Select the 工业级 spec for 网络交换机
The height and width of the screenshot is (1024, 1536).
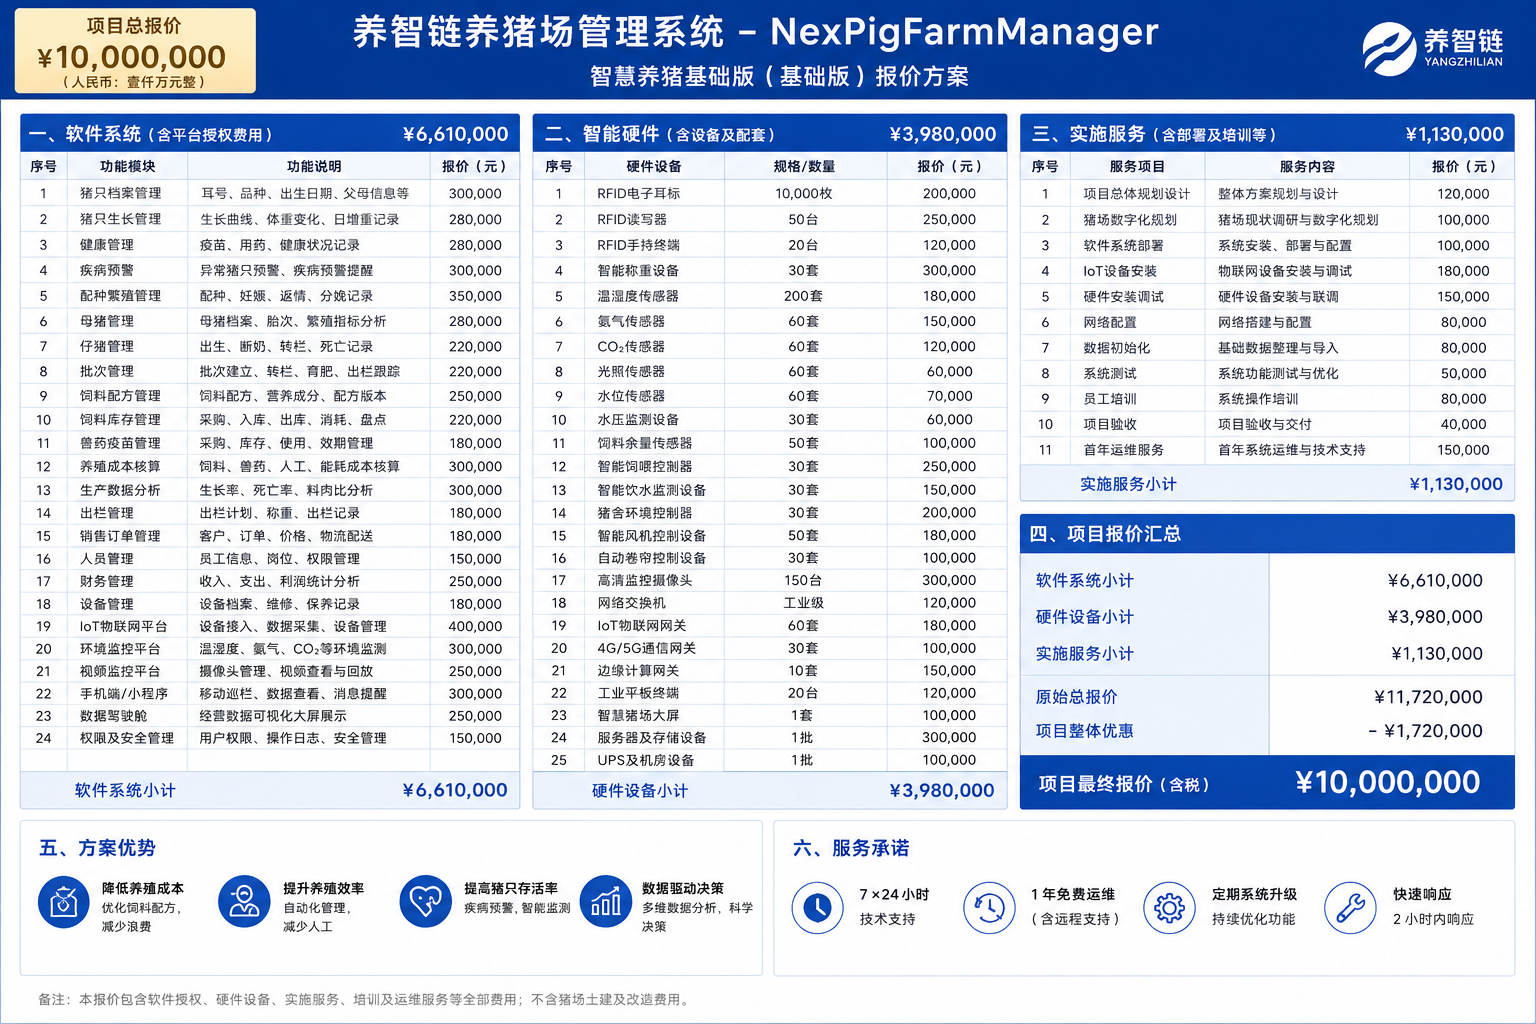click(804, 603)
